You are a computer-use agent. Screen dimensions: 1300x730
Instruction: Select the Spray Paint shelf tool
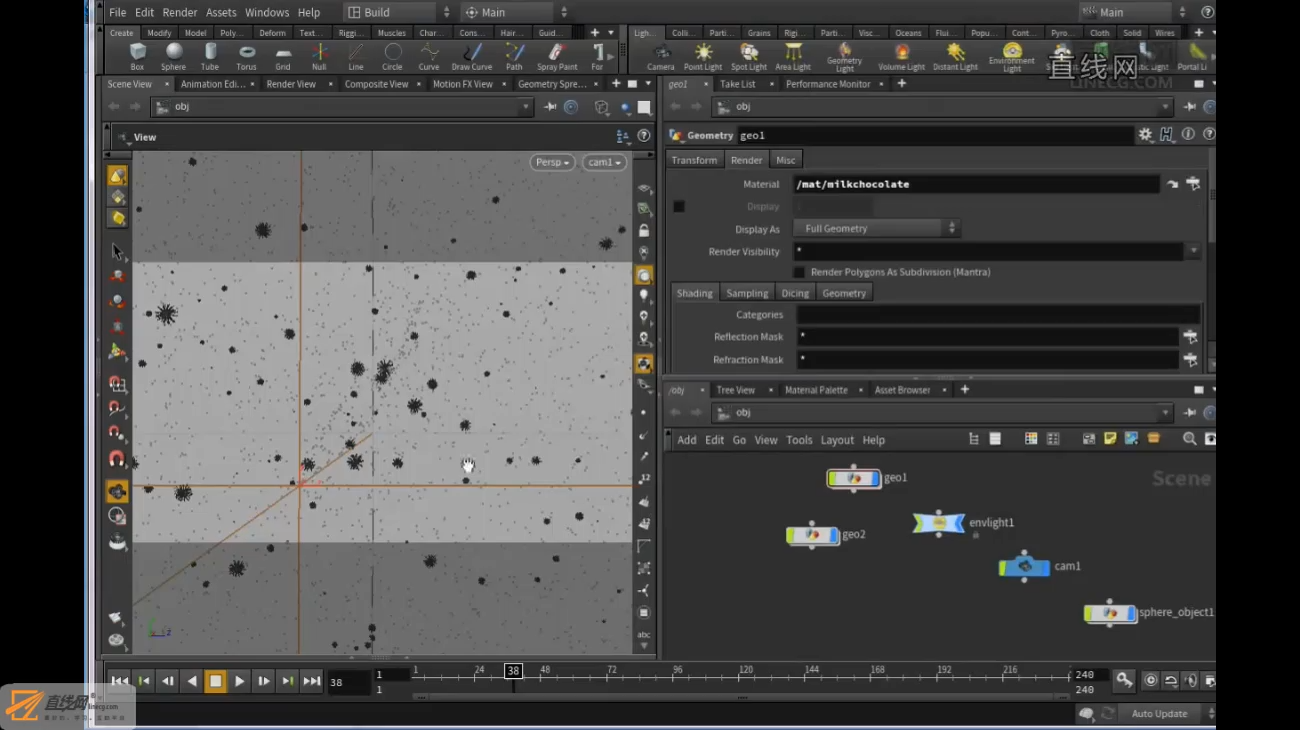(557, 56)
